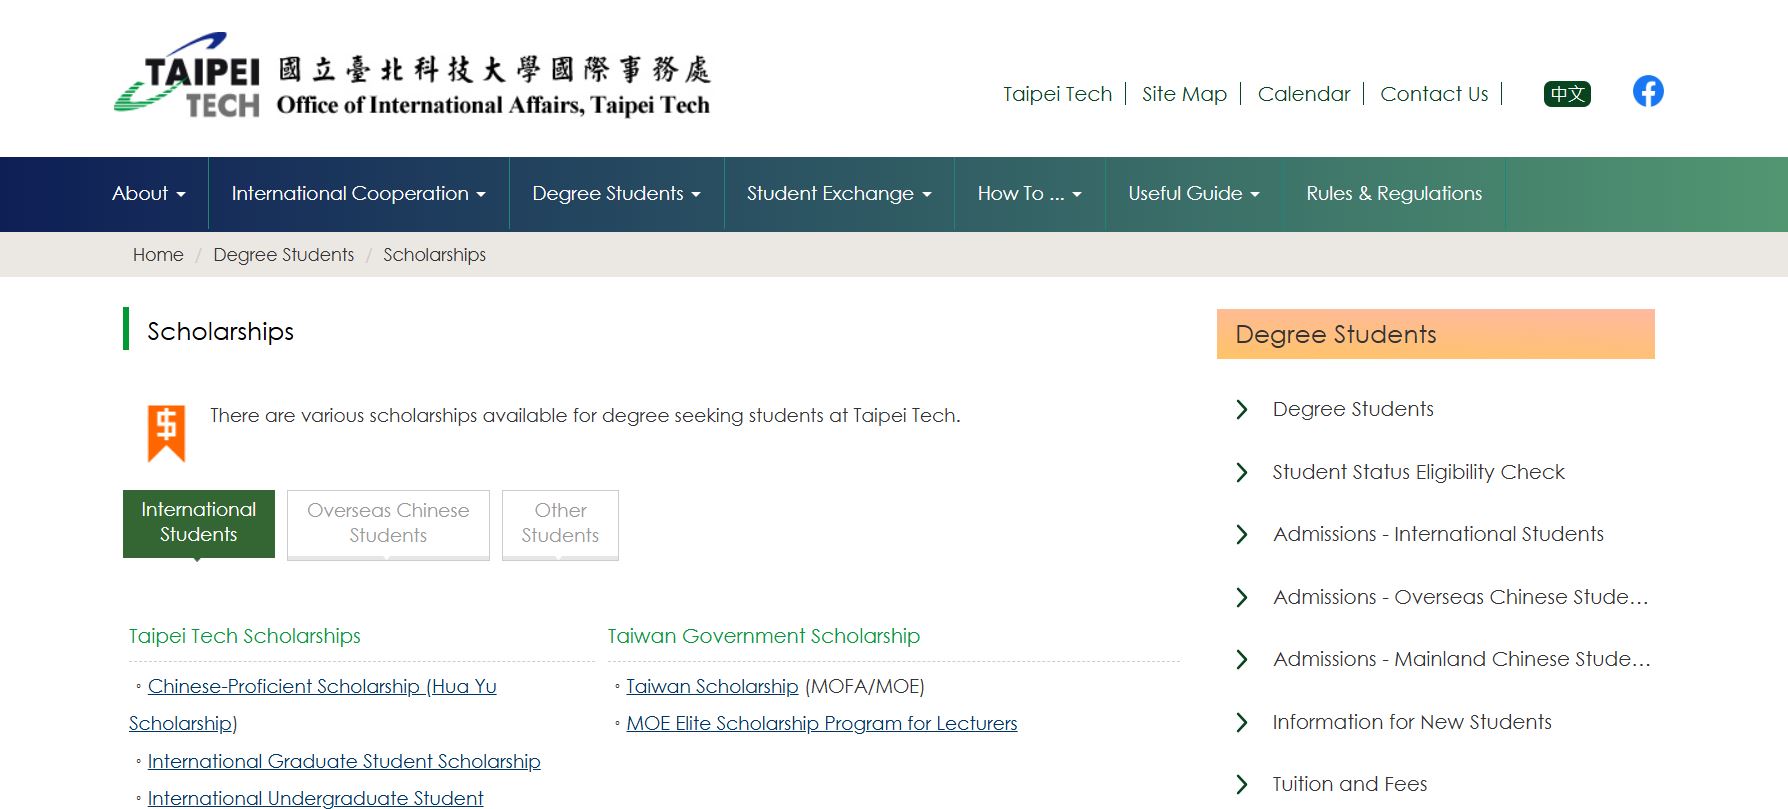
Task: Open the Degree Students navigation dropdown
Action: [616, 194]
